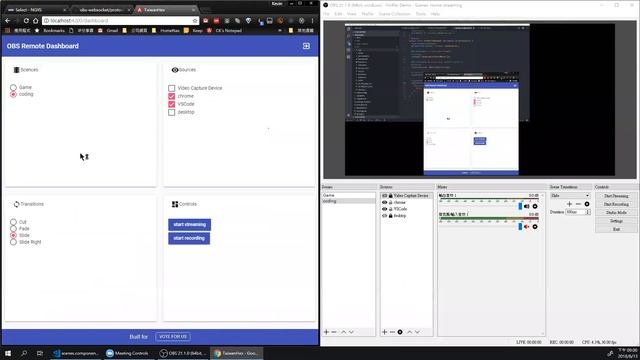
Task: Unmute the second mixer audio channel
Action: 527,227
